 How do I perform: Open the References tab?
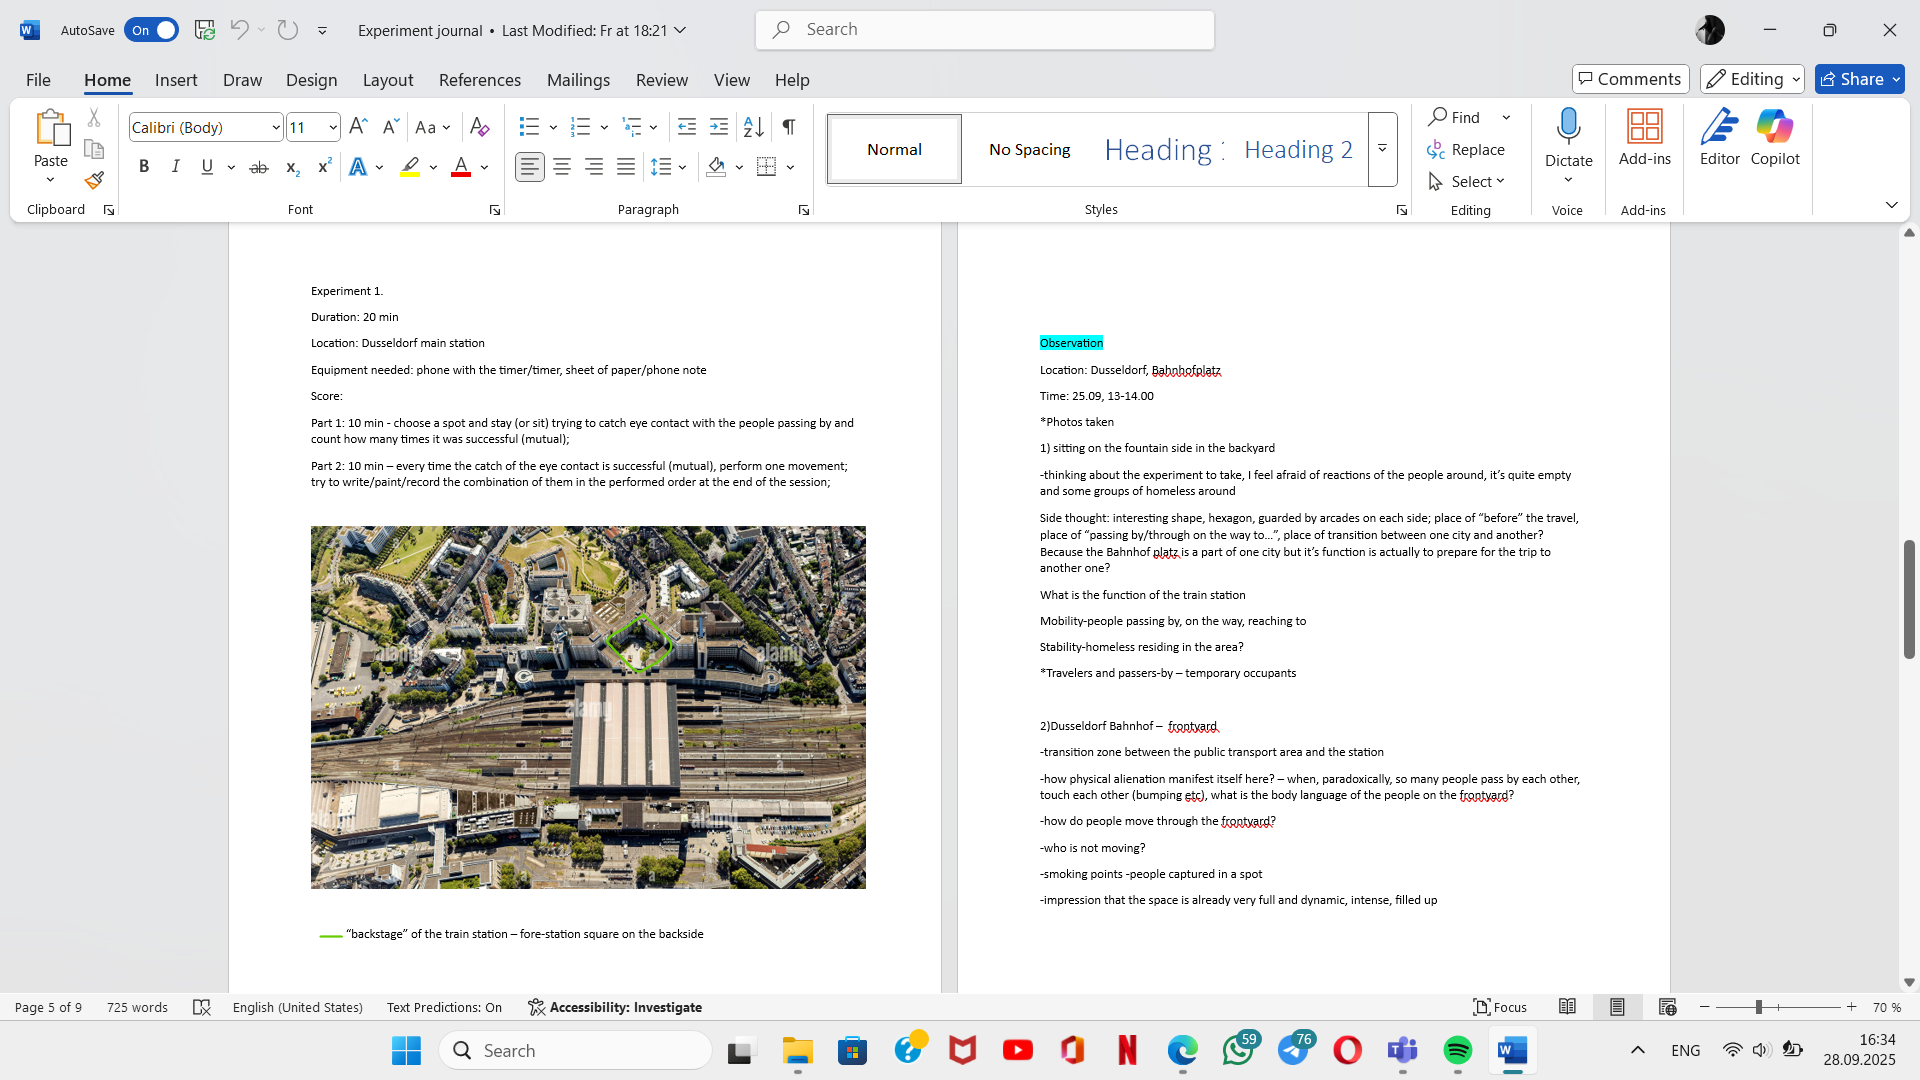pos(479,80)
